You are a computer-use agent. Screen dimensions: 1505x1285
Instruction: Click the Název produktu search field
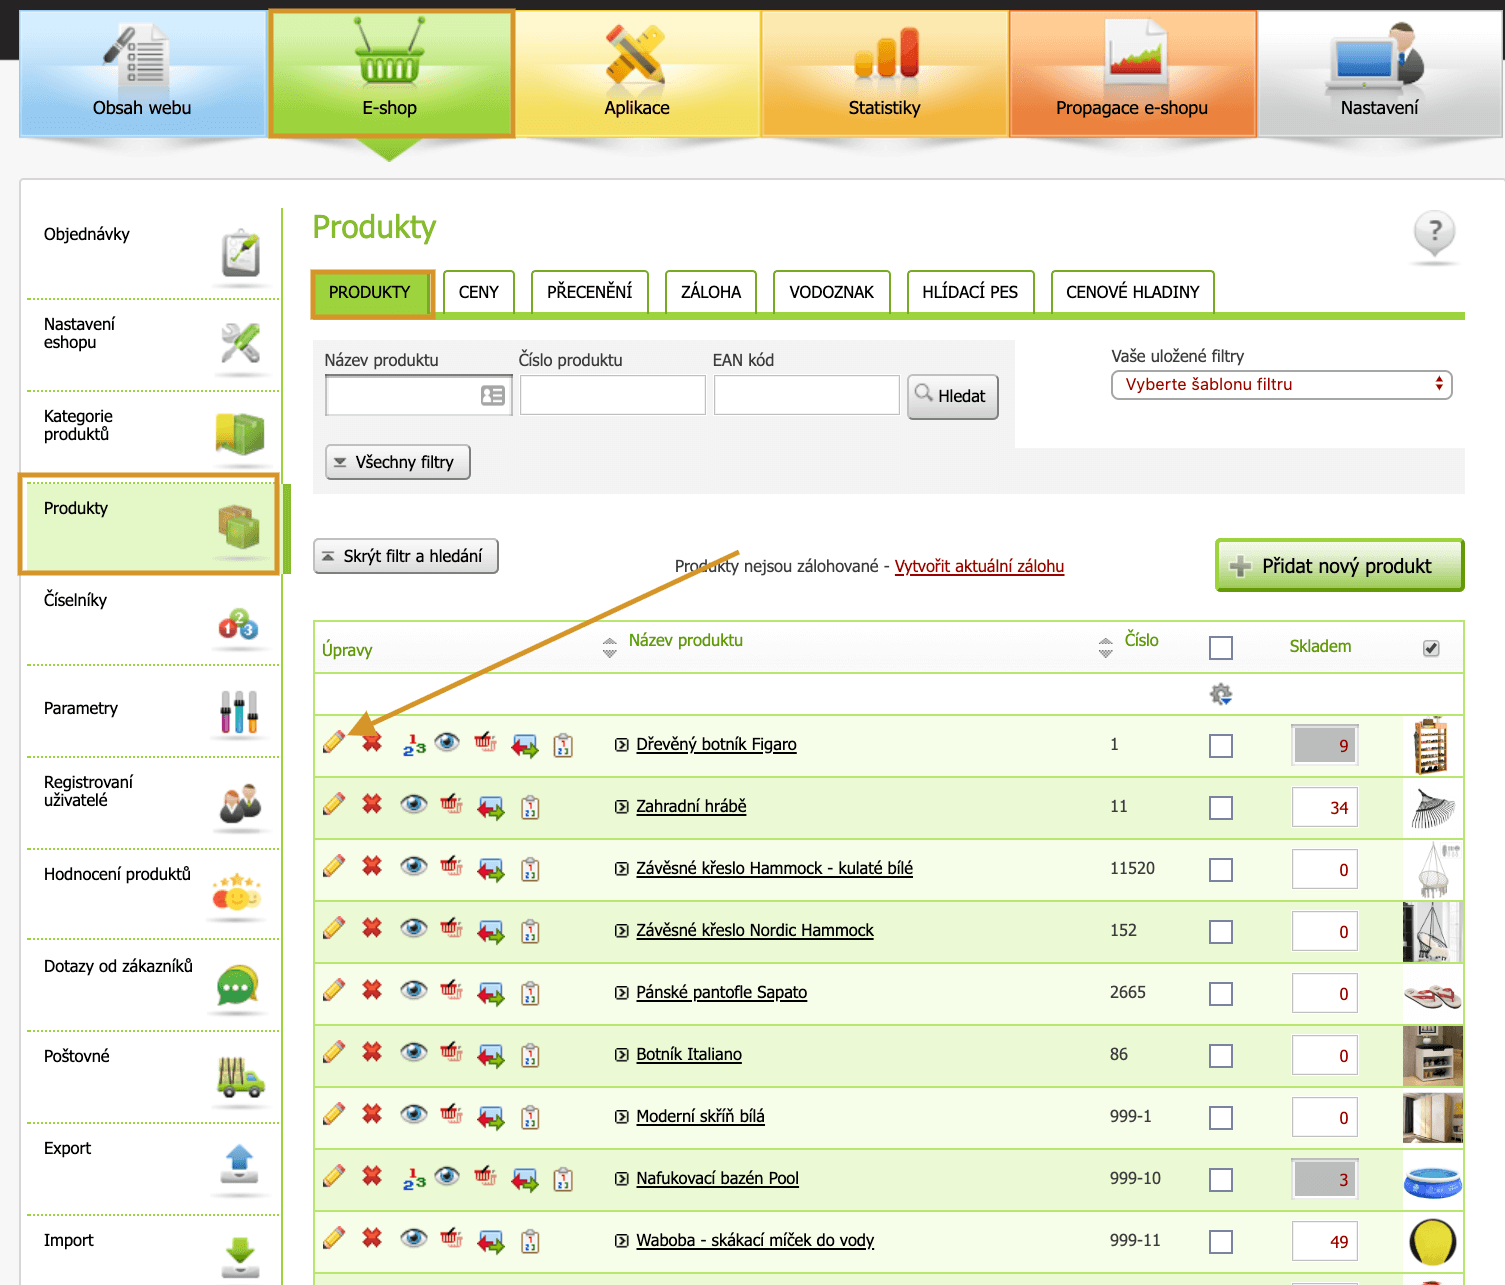[x=403, y=396]
